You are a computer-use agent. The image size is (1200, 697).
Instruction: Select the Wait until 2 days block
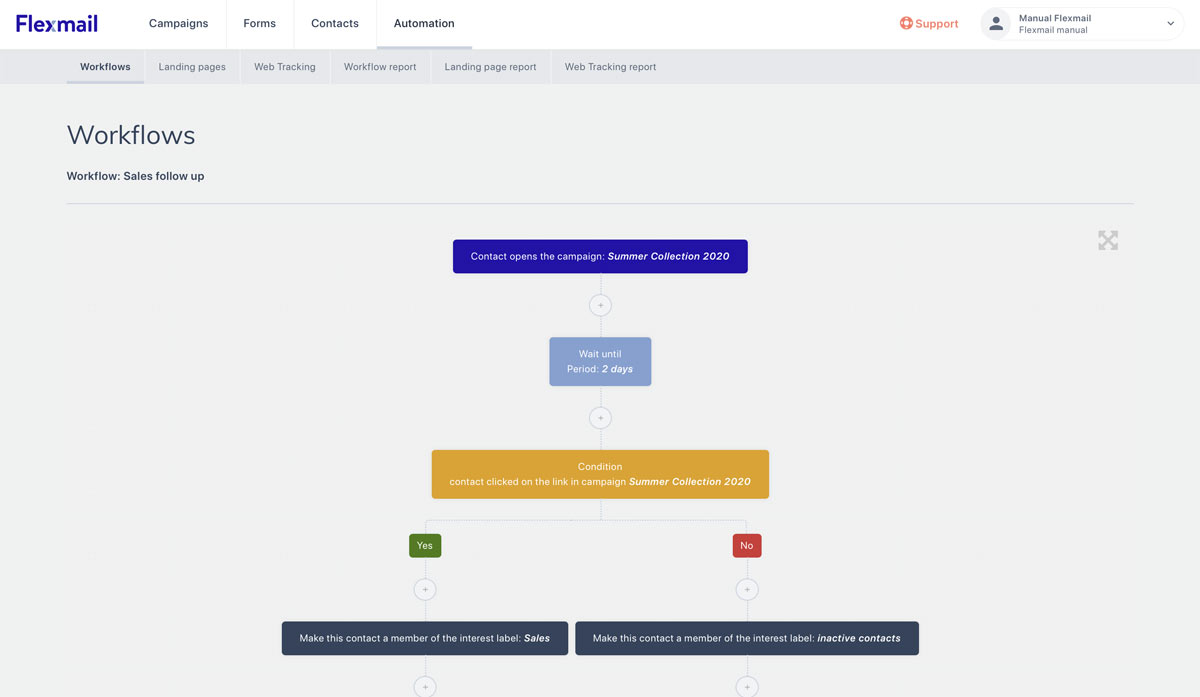point(600,361)
